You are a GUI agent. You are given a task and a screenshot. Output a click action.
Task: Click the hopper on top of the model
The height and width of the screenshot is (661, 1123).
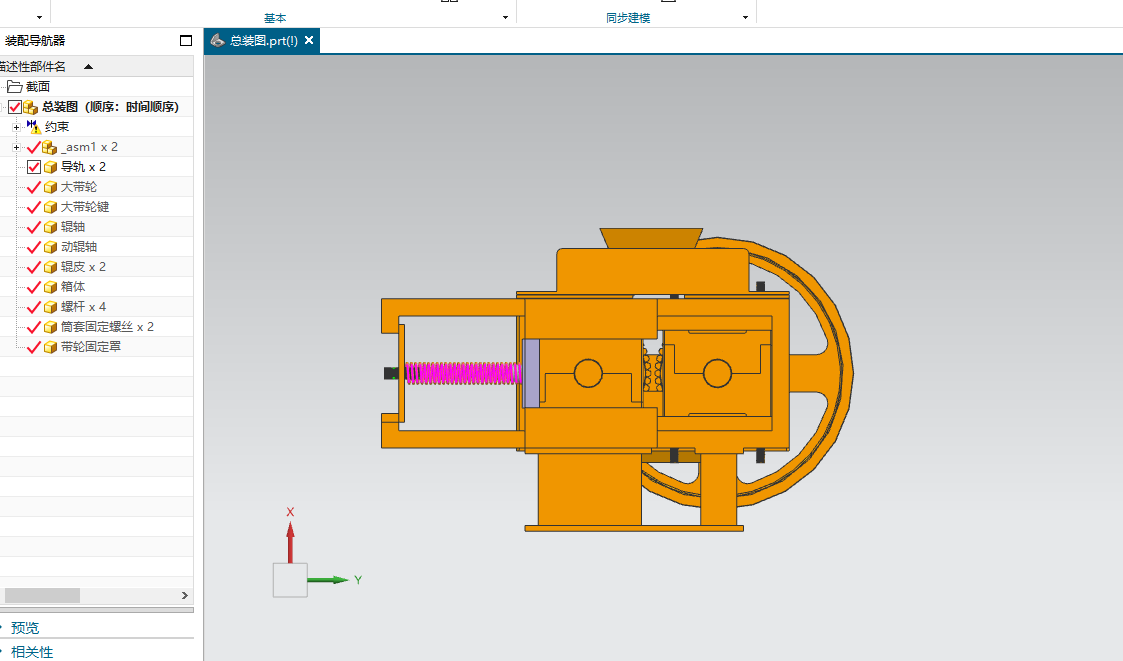point(650,238)
